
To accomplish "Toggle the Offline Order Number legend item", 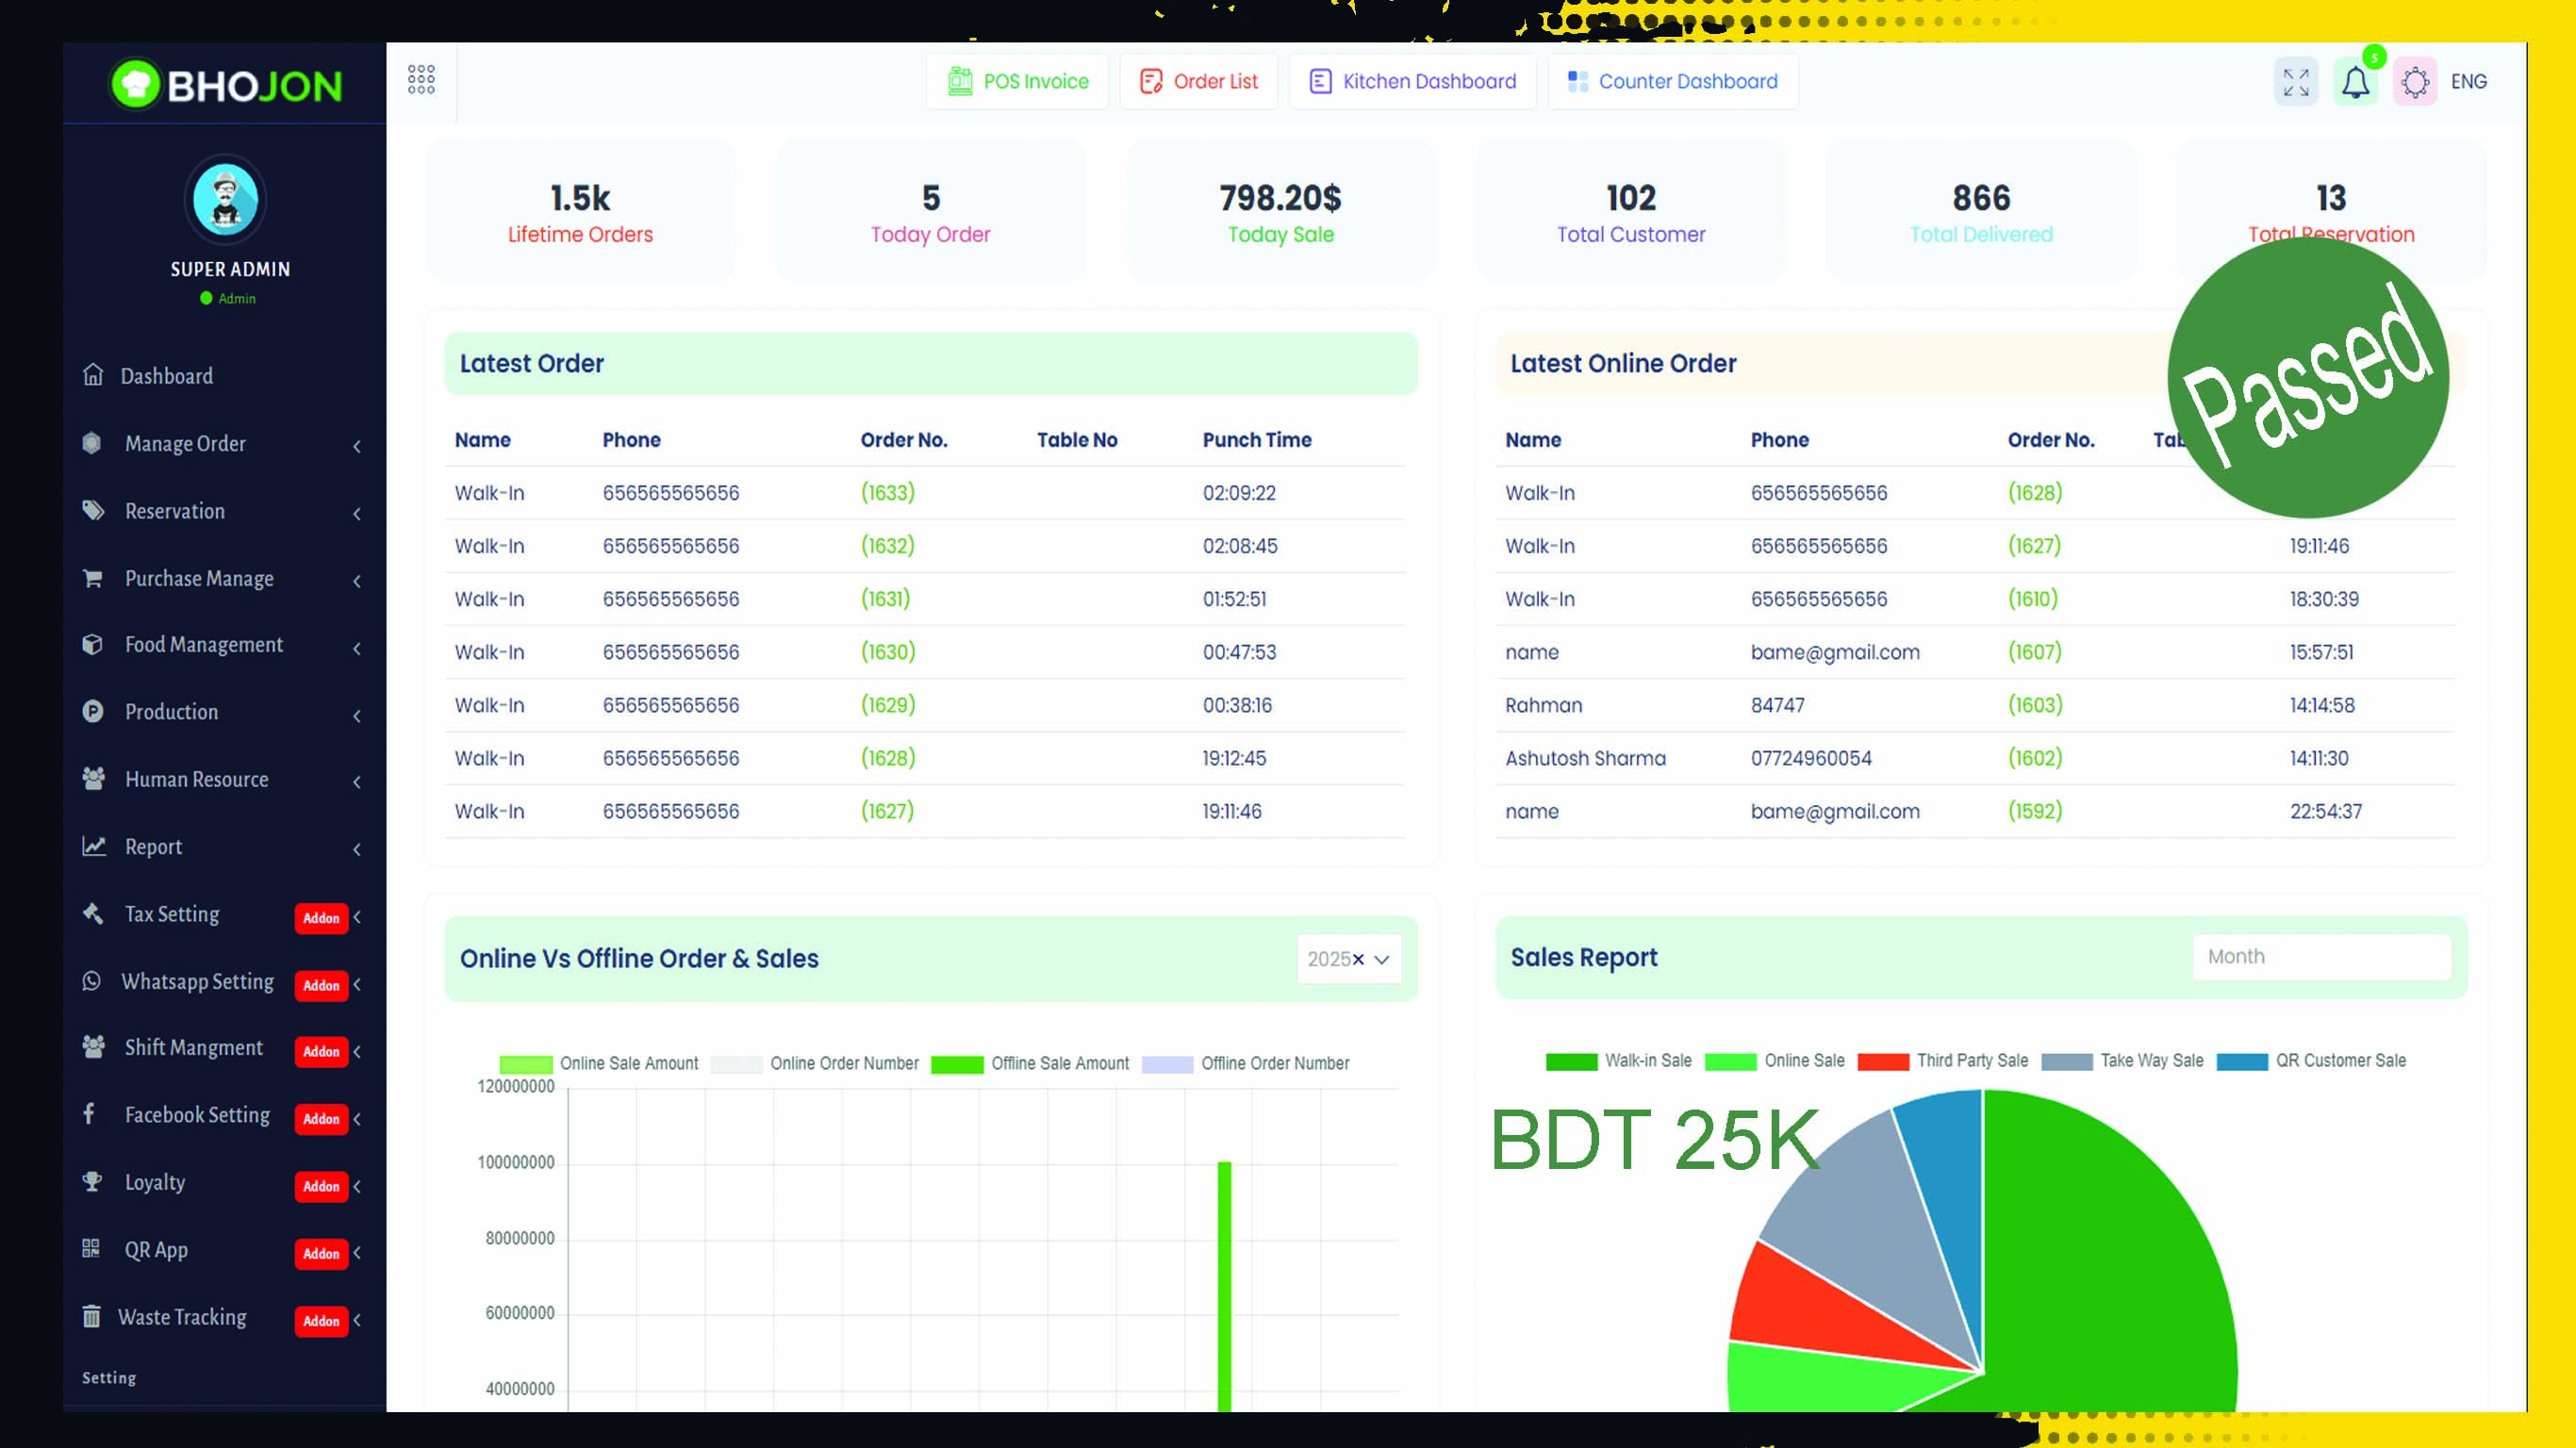I will [x=1245, y=1063].
